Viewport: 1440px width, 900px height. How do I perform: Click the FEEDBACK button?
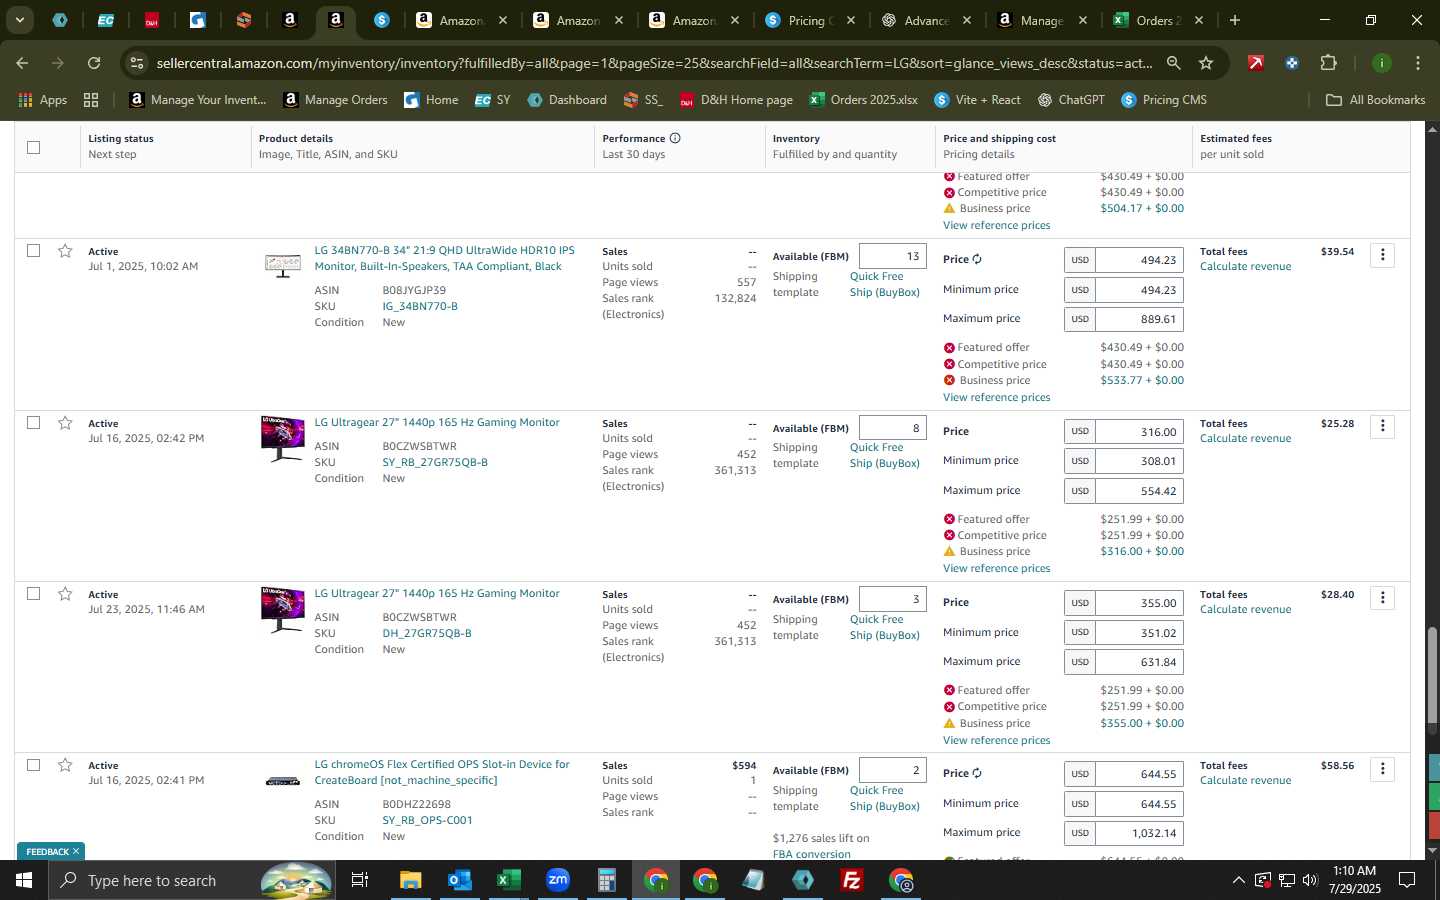click(x=51, y=852)
